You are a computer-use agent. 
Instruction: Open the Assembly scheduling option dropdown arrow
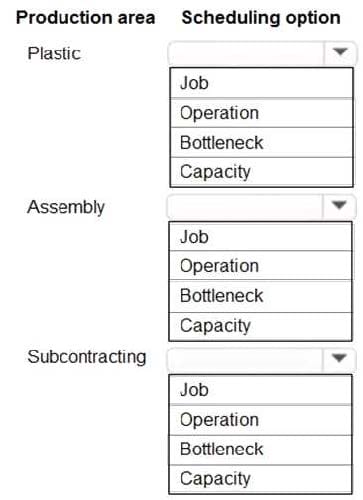point(339,206)
